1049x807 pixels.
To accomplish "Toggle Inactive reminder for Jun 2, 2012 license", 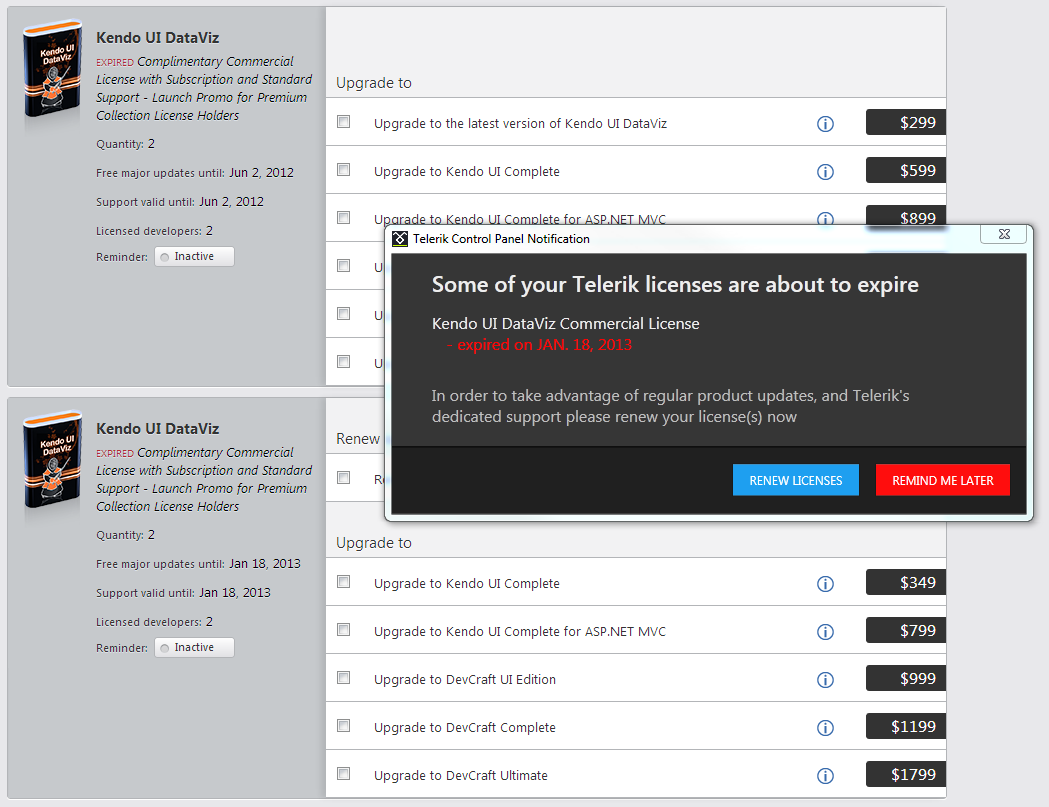I will (x=194, y=257).
